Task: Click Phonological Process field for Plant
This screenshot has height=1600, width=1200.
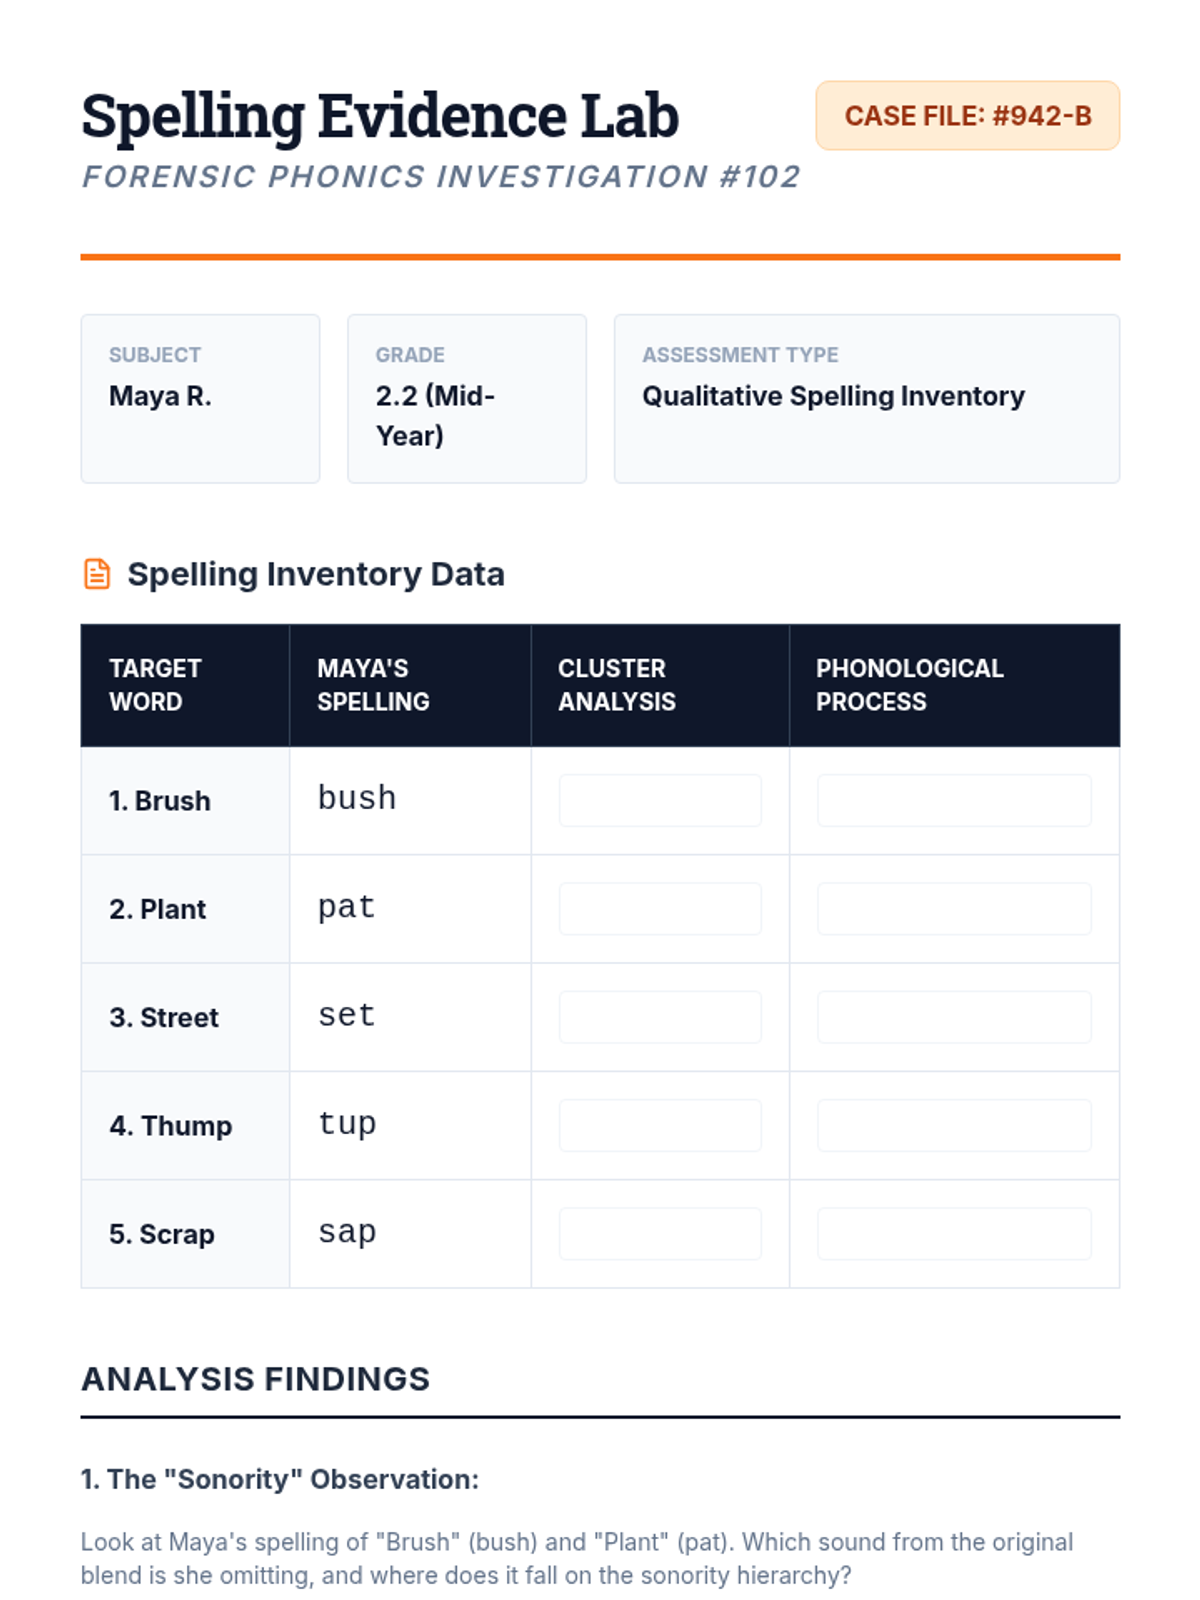Action: [x=954, y=908]
